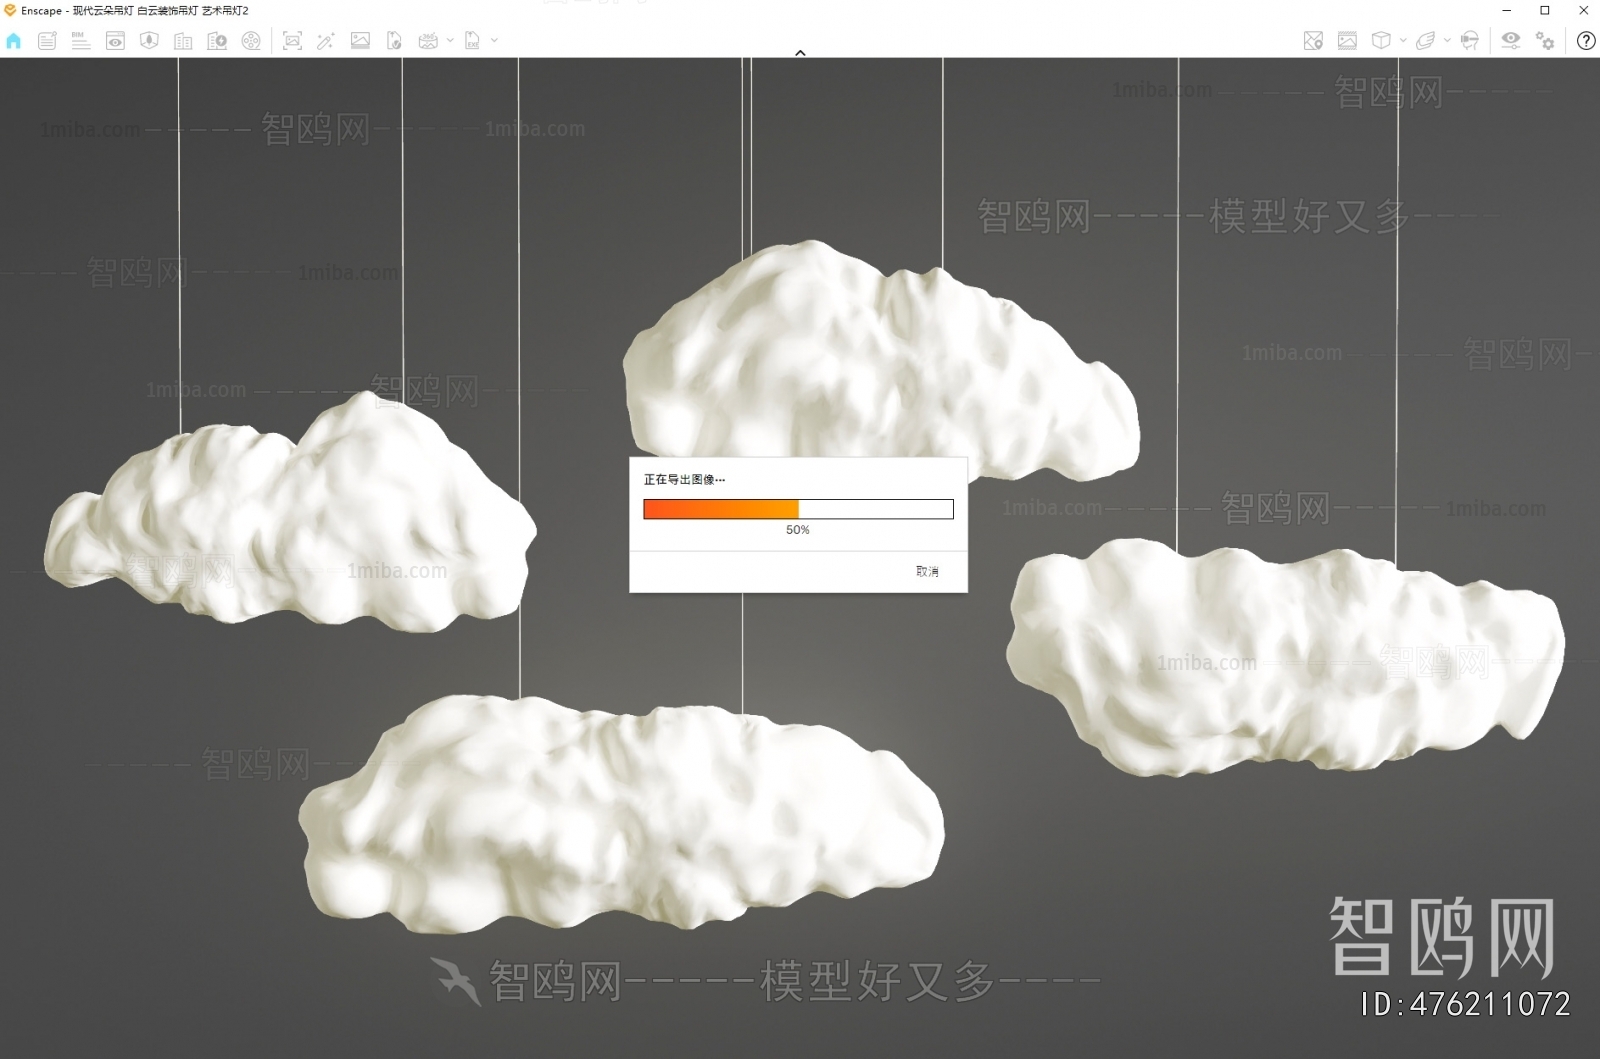Open the video editor tool
1600x1059 pixels.
click(250, 41)
